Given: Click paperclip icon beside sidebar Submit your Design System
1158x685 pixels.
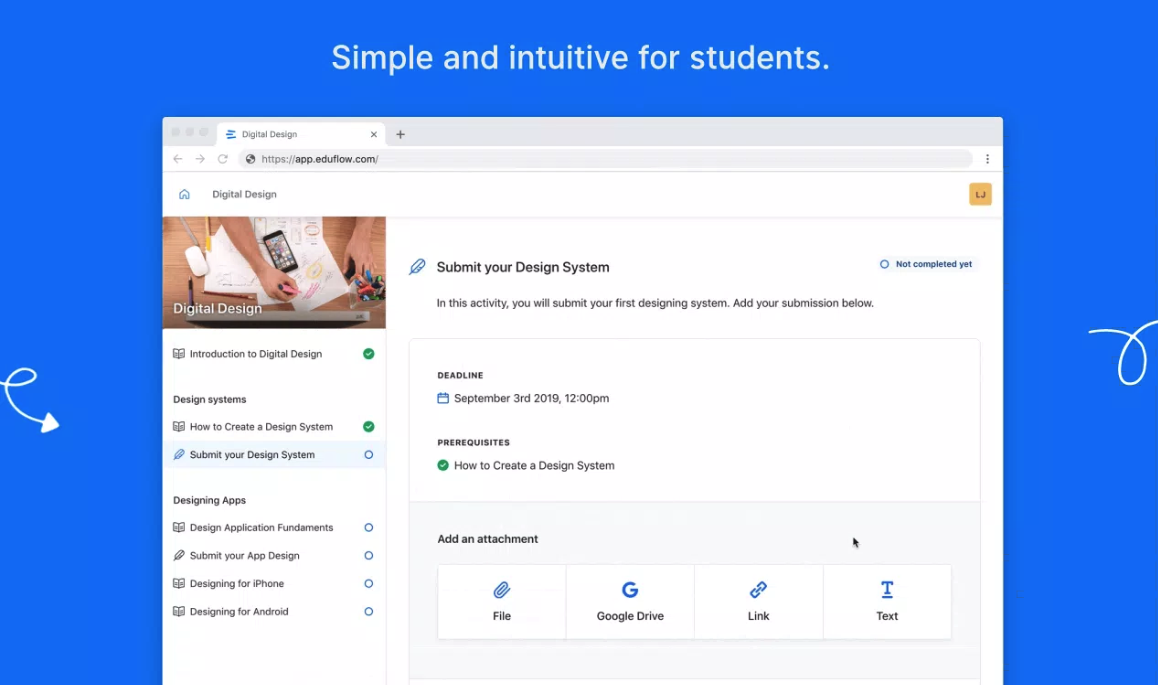Looking at the screenshot, I should (x=179, y=455).
